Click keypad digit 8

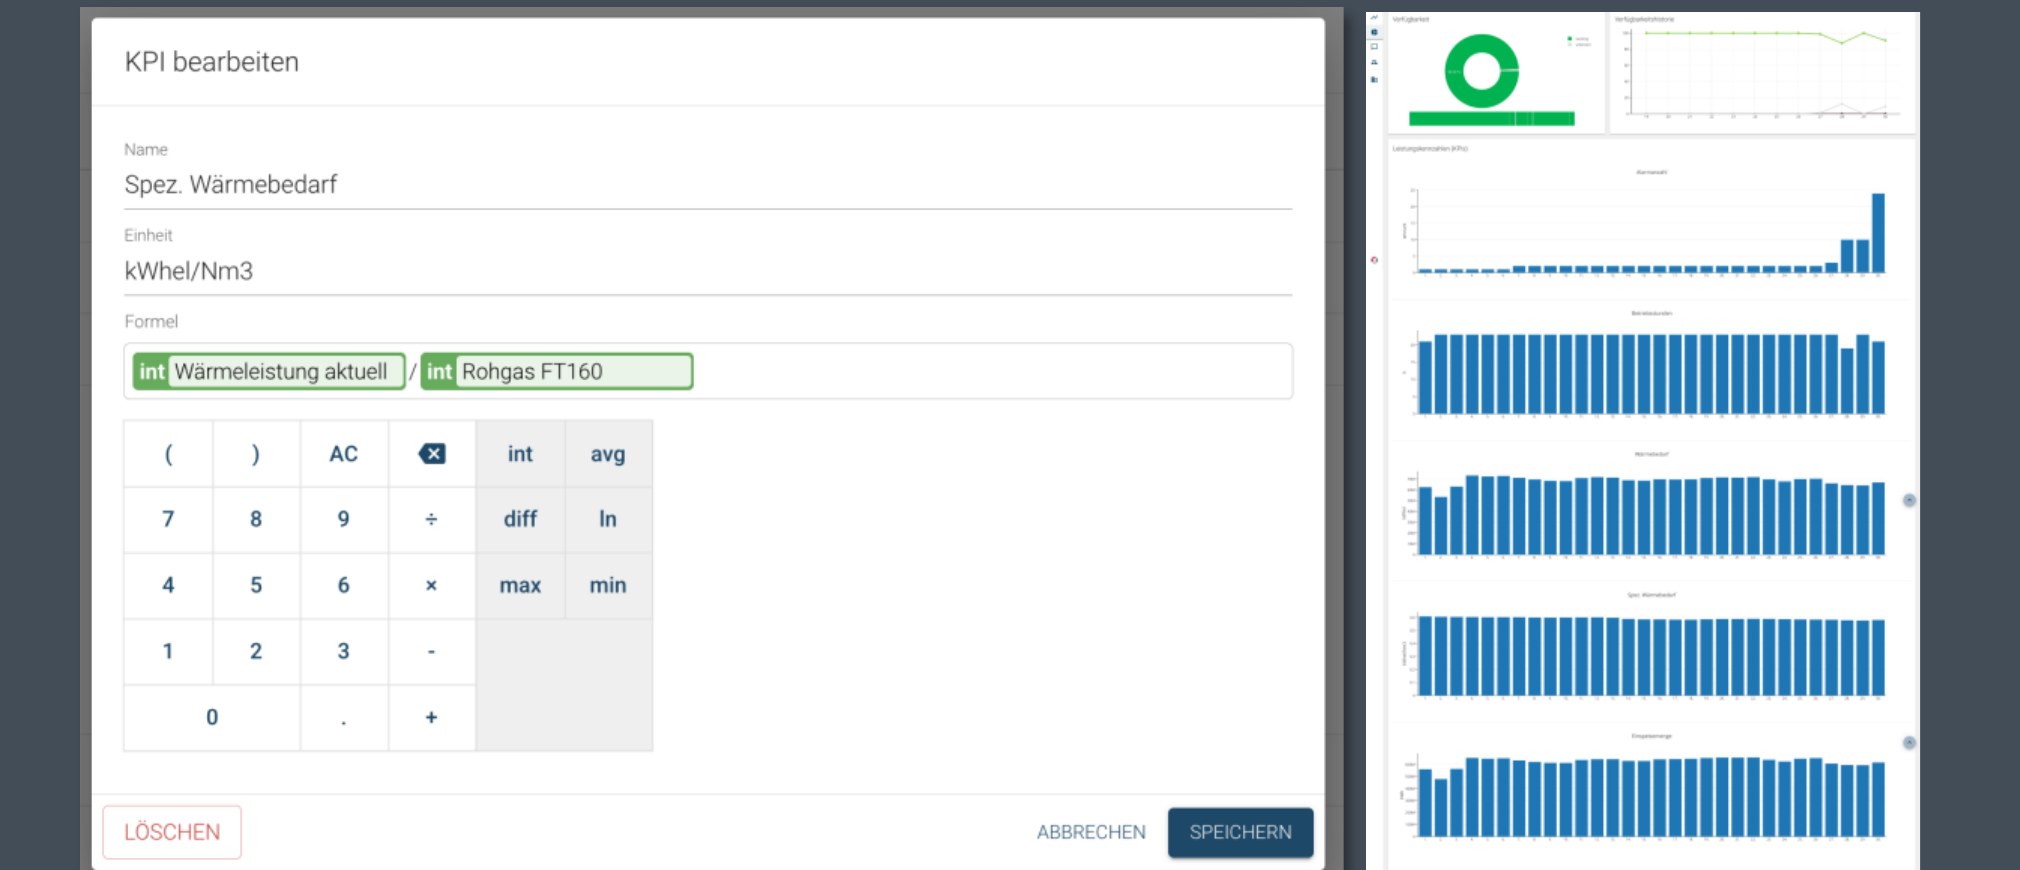[256, 519]
